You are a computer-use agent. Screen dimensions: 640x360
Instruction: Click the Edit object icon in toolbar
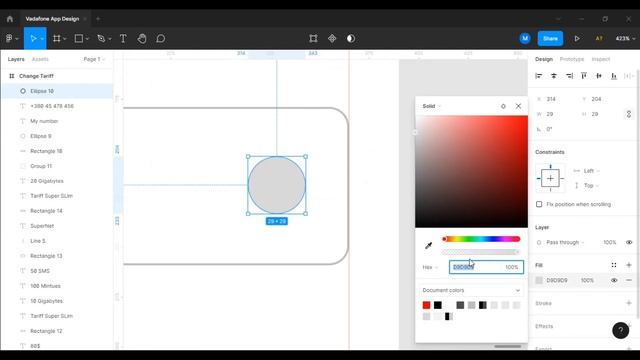(313, 38)
